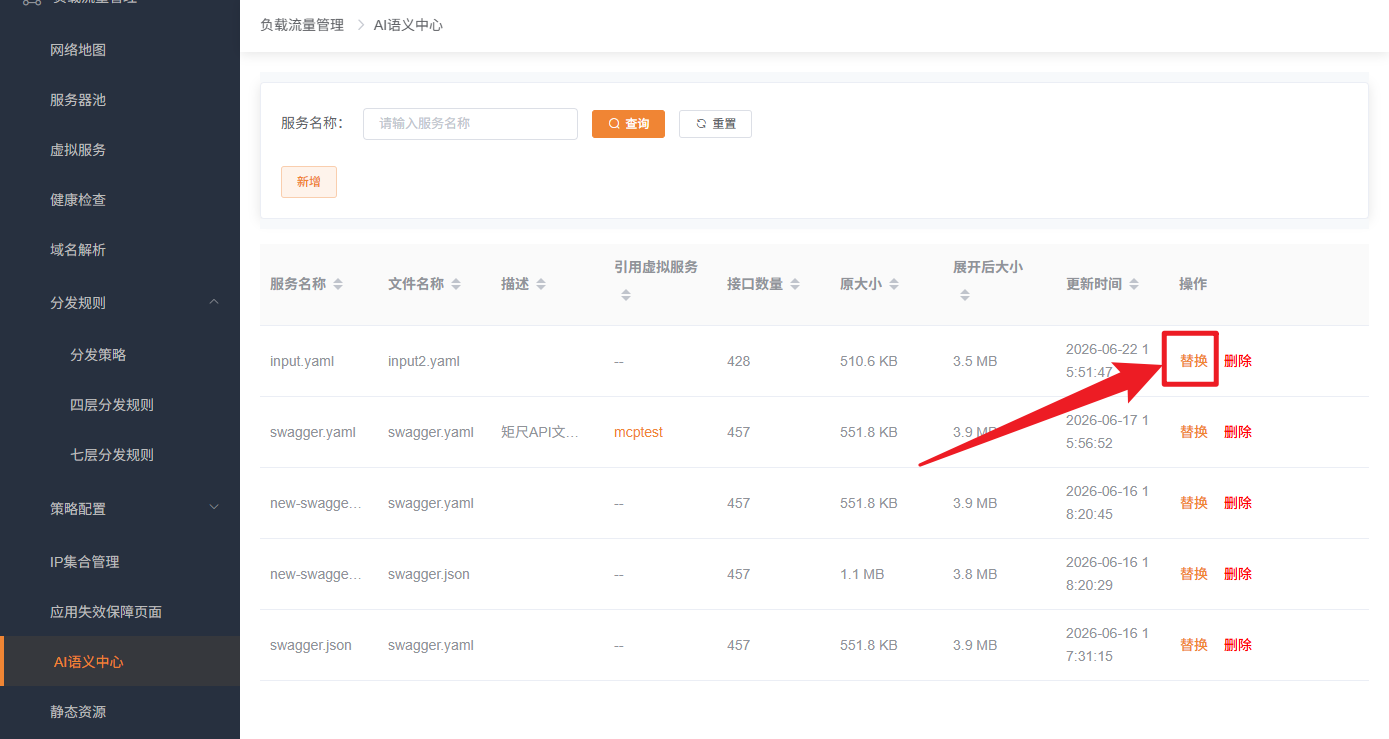Click 替换 for swagger.yaml service row

[x=1194, y=432]
